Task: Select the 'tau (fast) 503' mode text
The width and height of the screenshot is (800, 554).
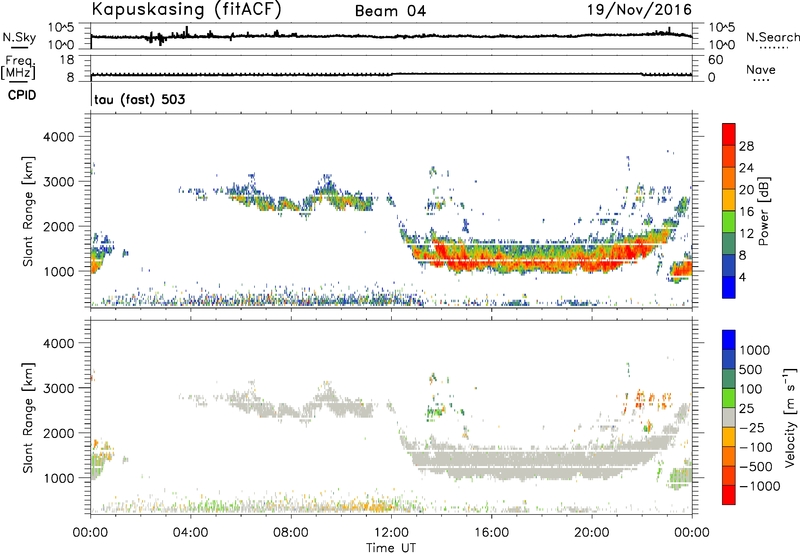Action: 140,99
